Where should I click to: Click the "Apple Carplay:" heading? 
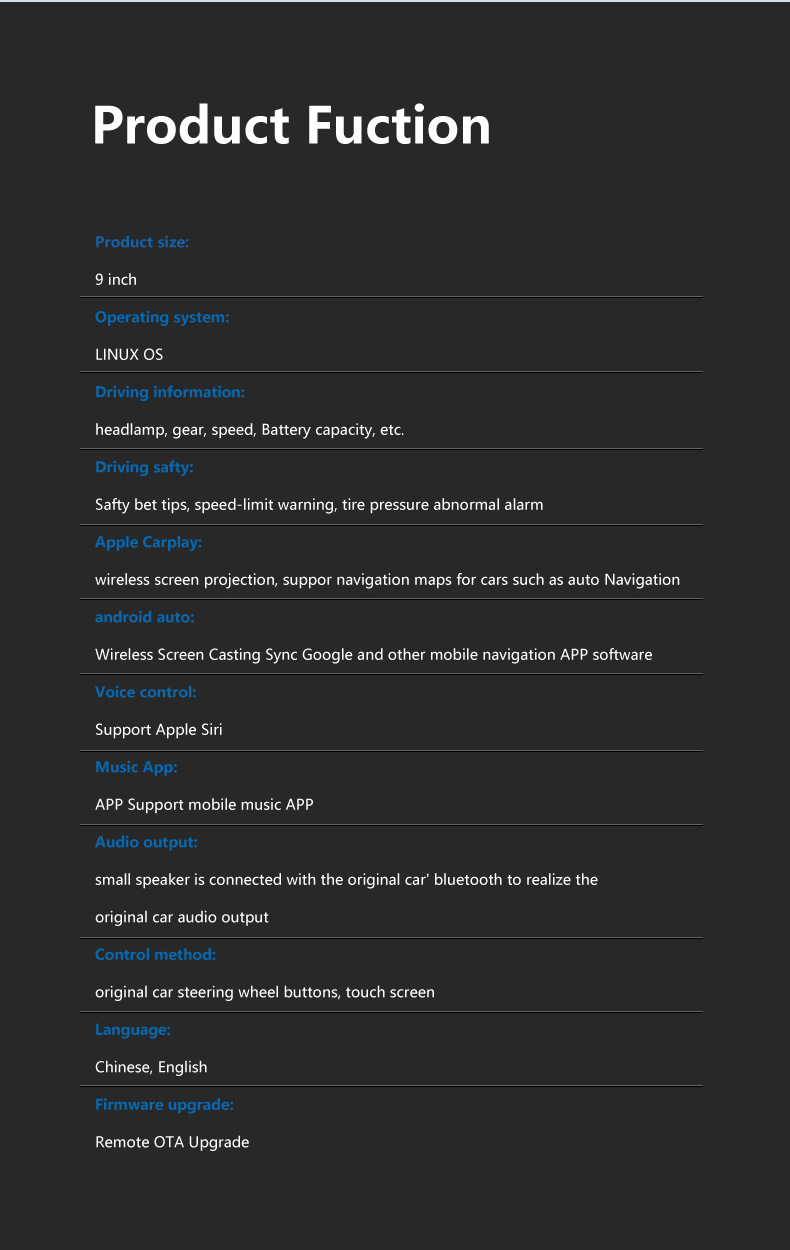148,542
